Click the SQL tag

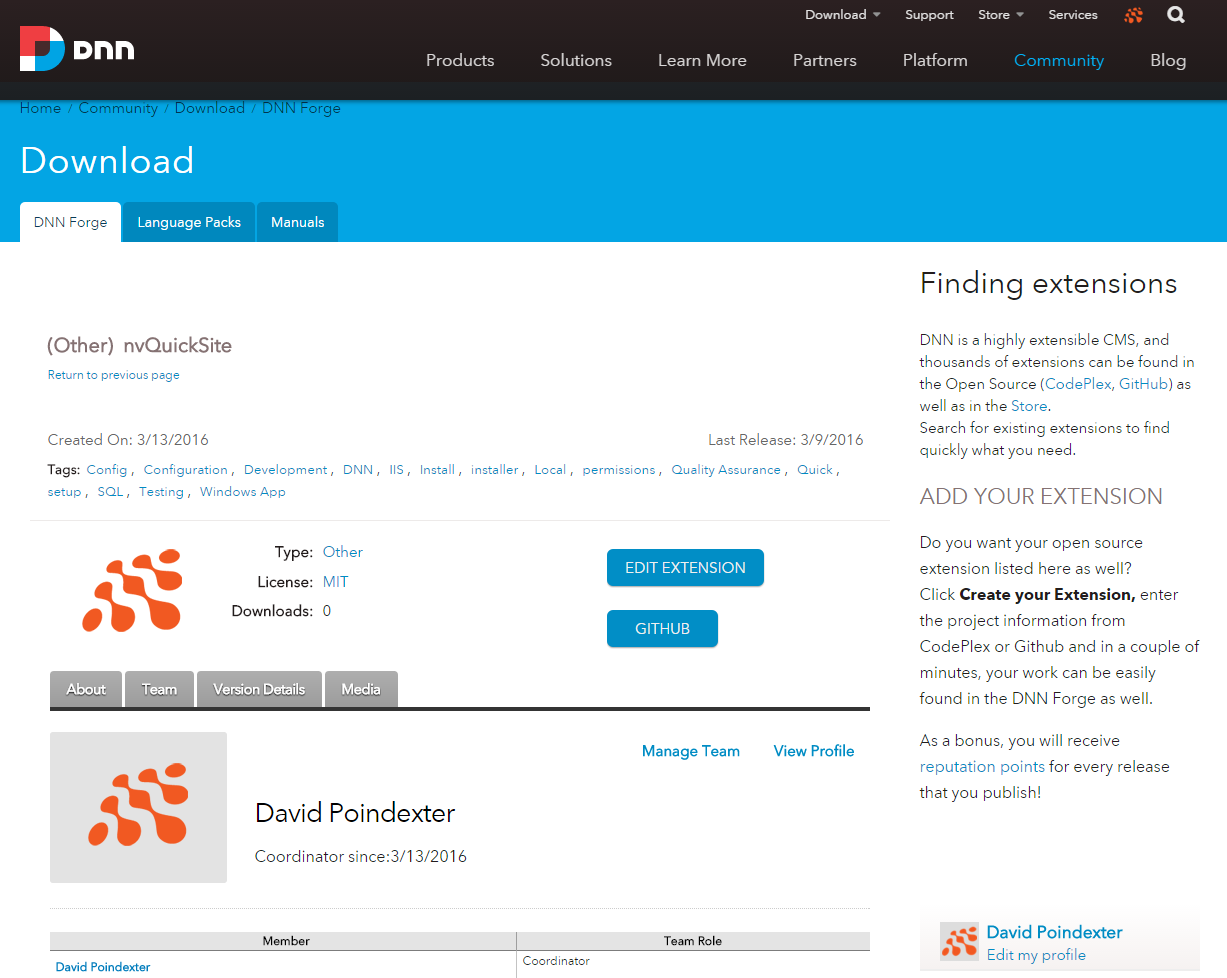pyautogui.click(x=110, y=491)
